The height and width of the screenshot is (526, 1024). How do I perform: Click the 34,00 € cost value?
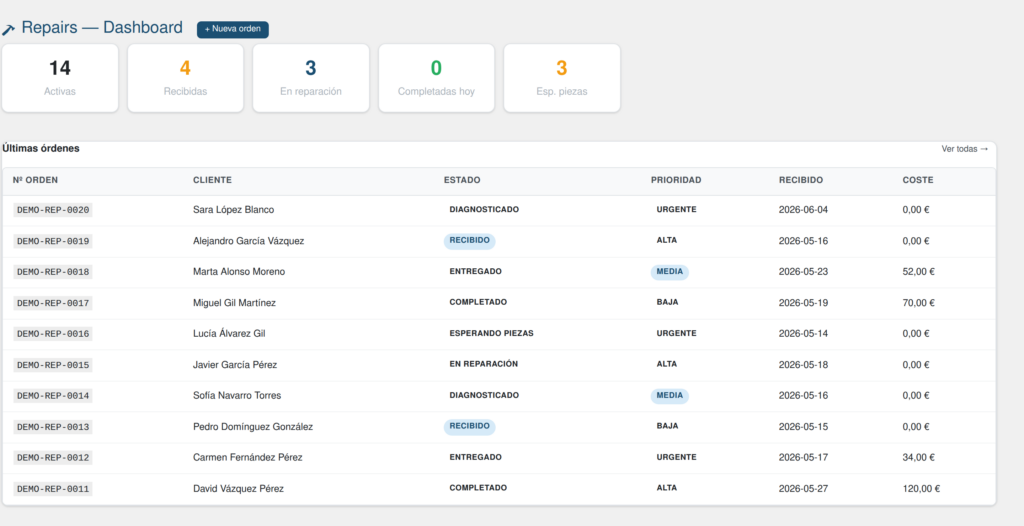pos(918,458)
